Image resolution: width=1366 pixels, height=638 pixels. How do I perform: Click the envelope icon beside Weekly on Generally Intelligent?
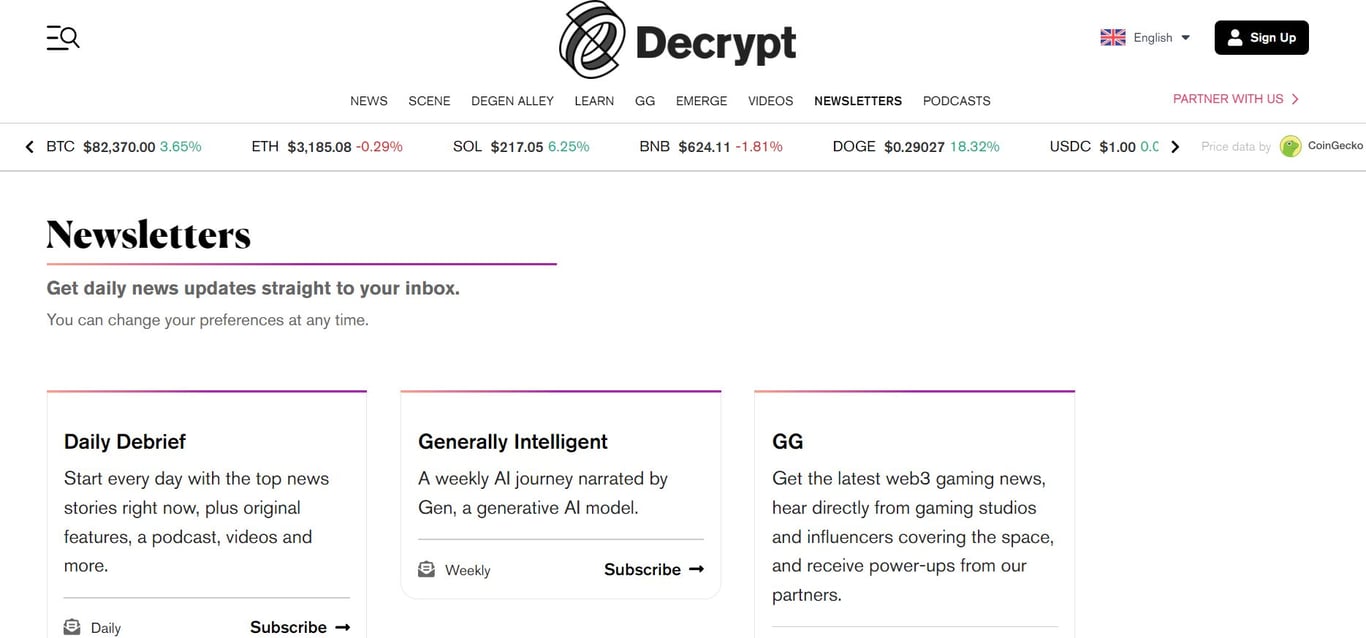click(x=426, y=569)
